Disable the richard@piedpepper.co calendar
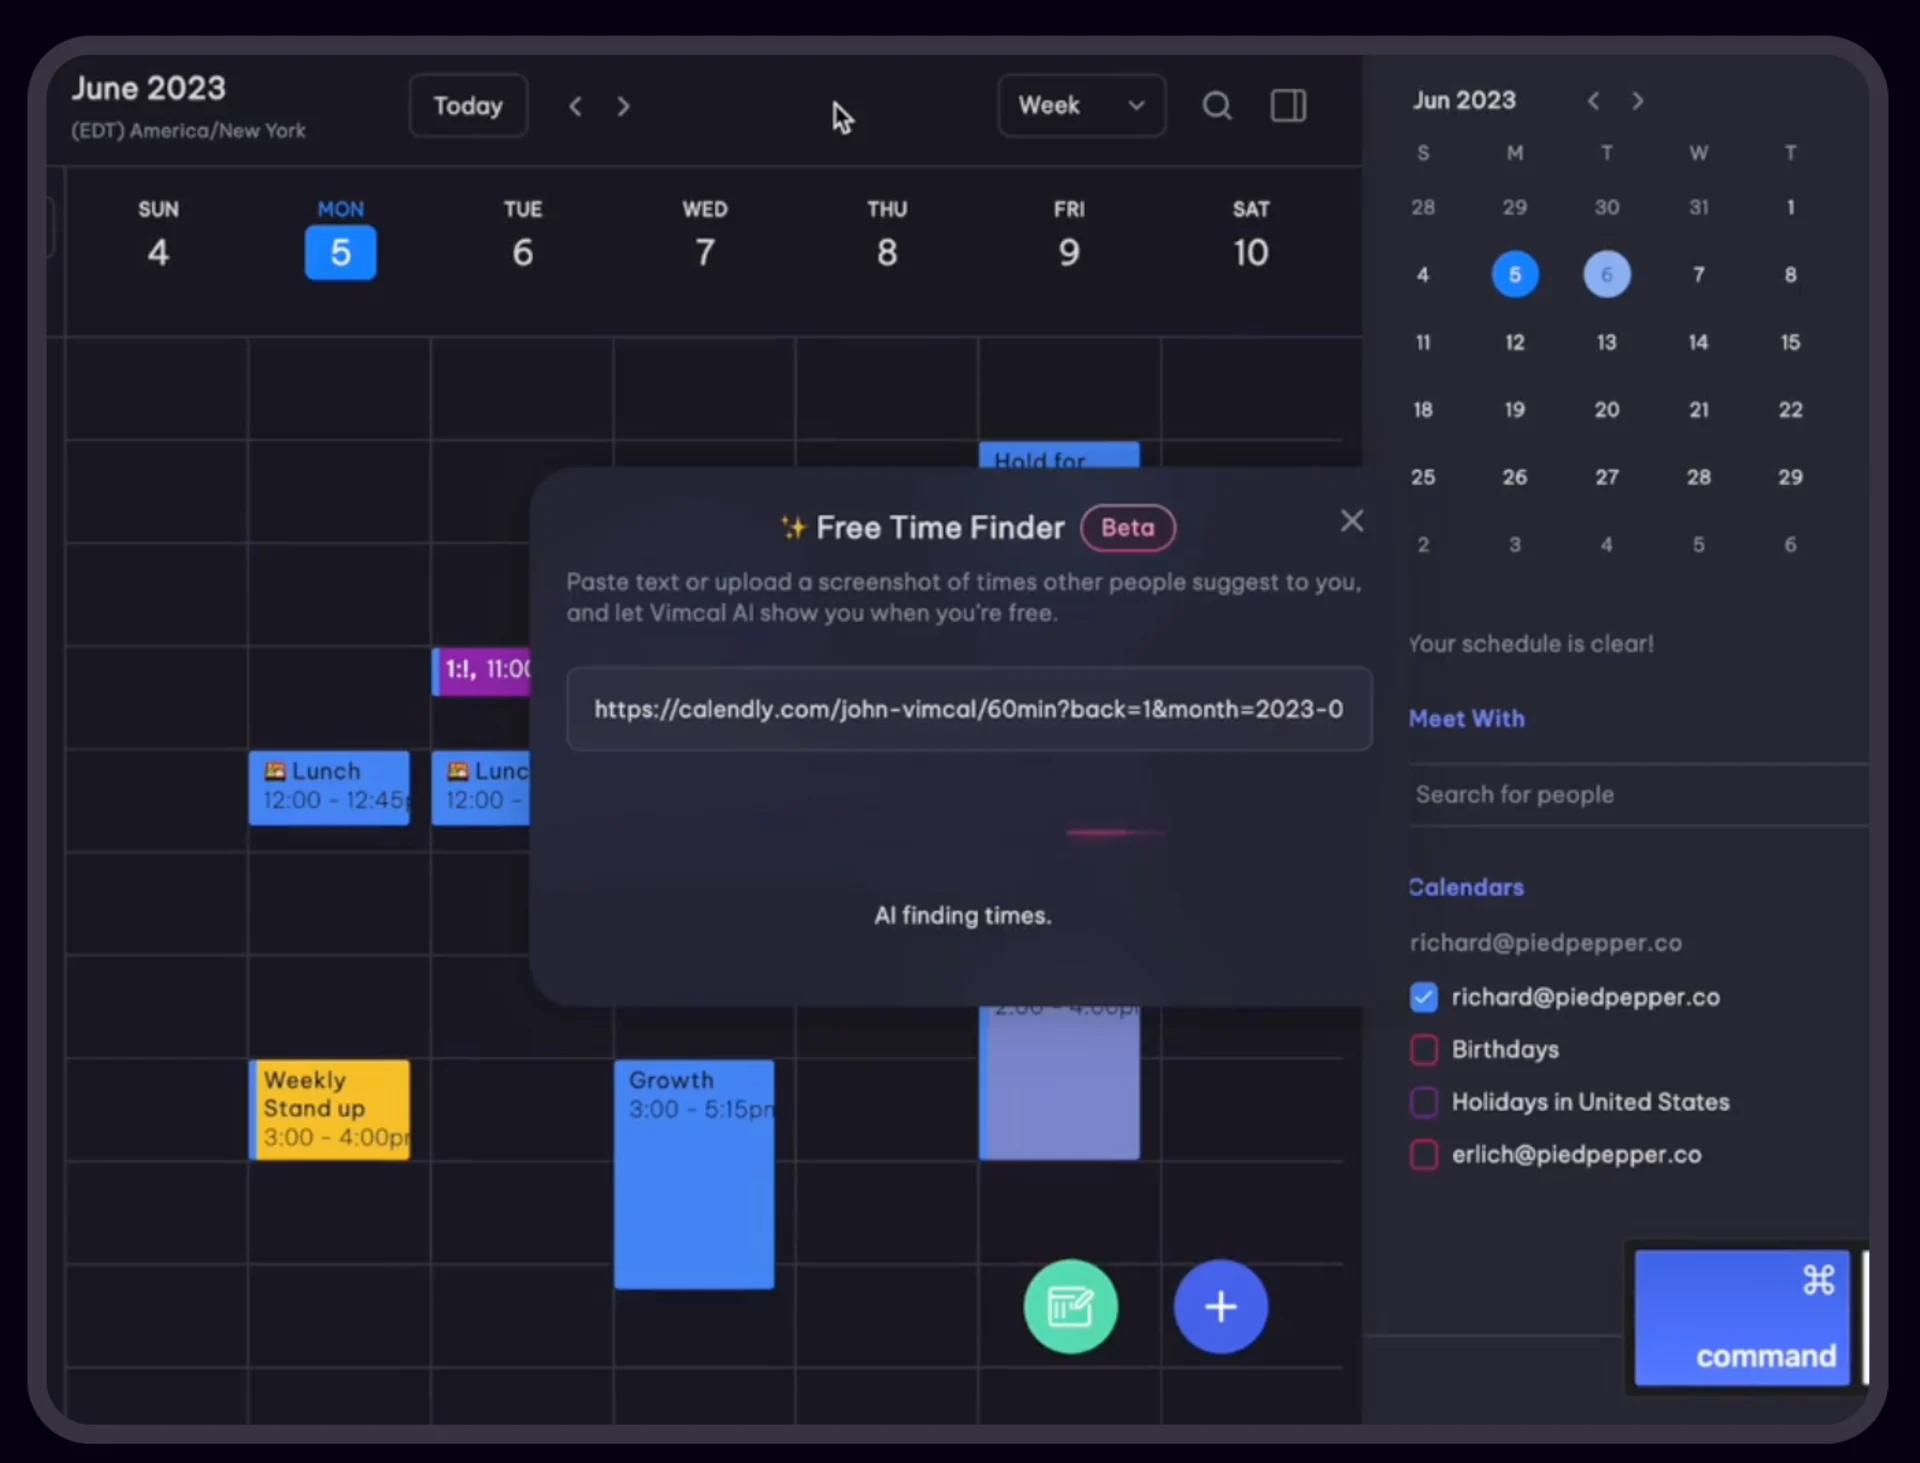The height and width of the screenshot is (1463, 1920). pos(1423,996)
